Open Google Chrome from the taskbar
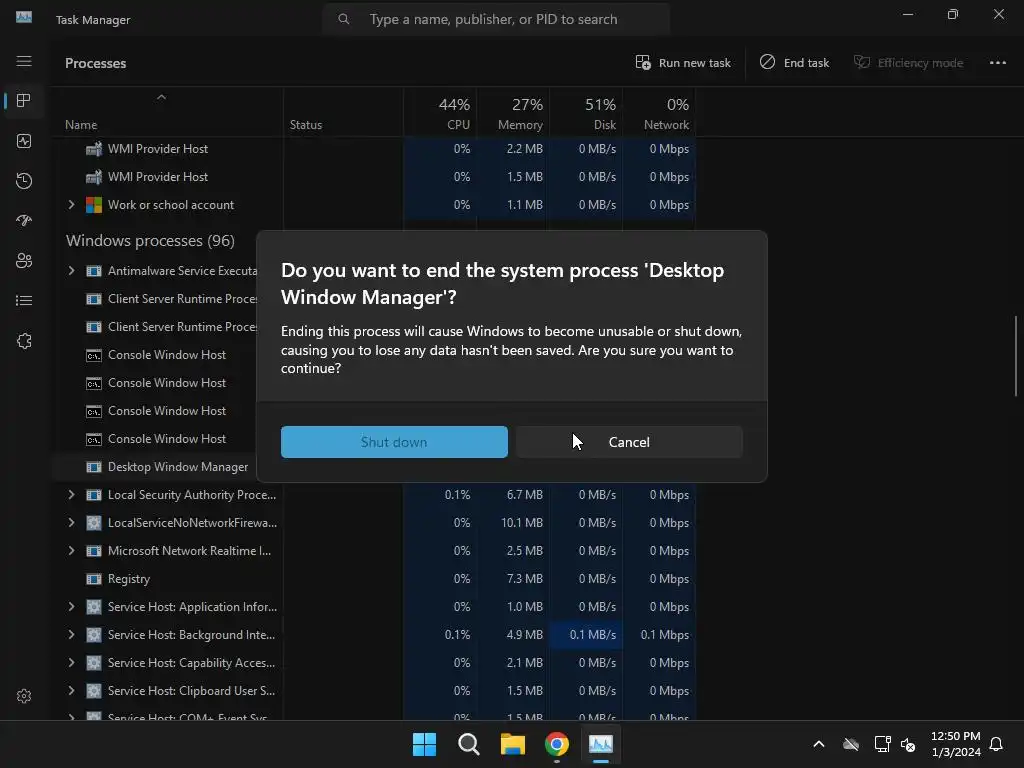The height and width of the screenshot is (768, 1024). click(x=557, y=744)
